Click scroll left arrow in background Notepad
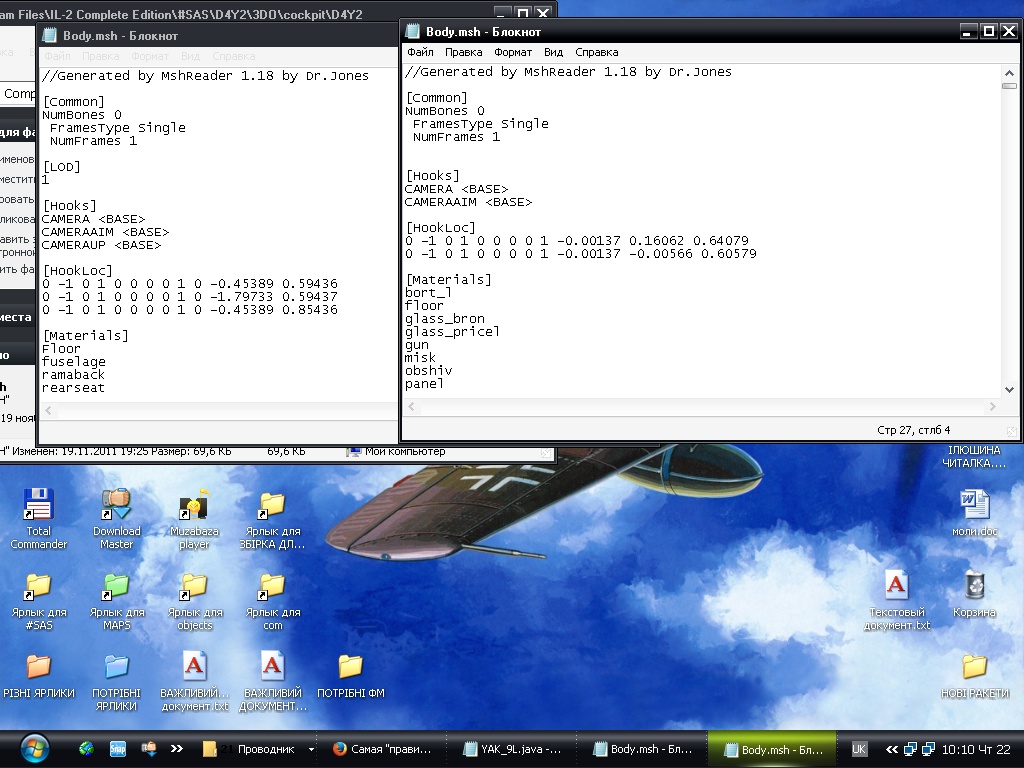 coord(48,410)
